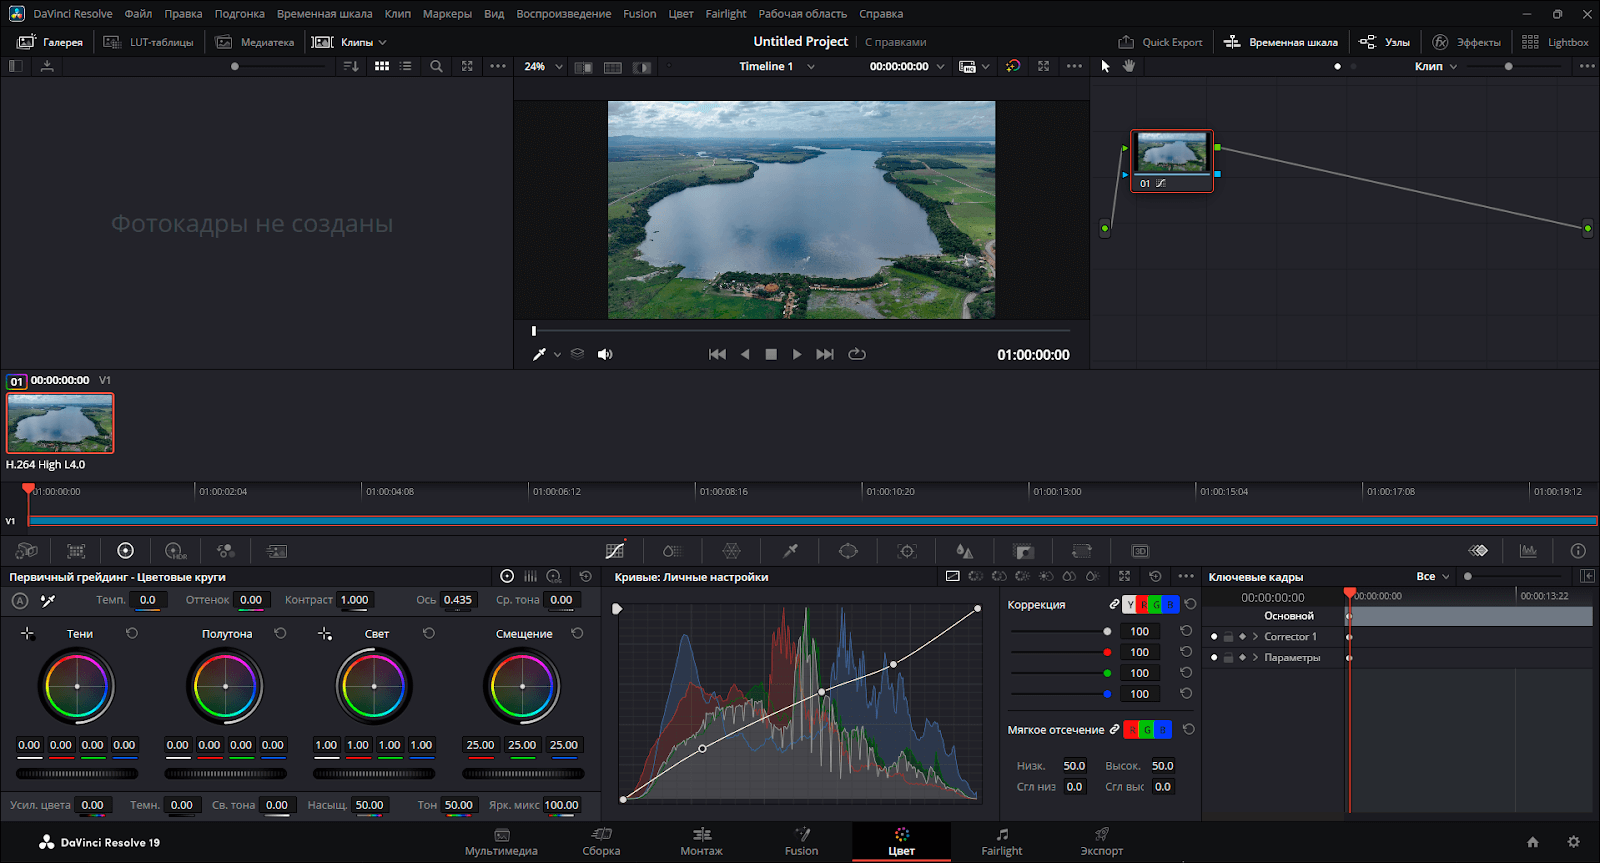Open the Scopes panel

(1528, 551)
